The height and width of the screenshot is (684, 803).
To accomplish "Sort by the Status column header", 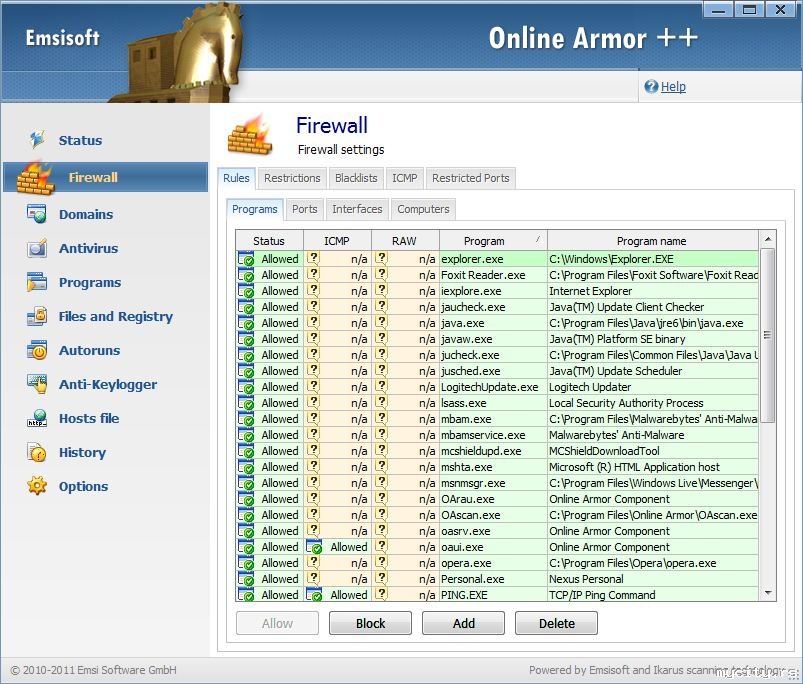I will click(x=269, y=241).
